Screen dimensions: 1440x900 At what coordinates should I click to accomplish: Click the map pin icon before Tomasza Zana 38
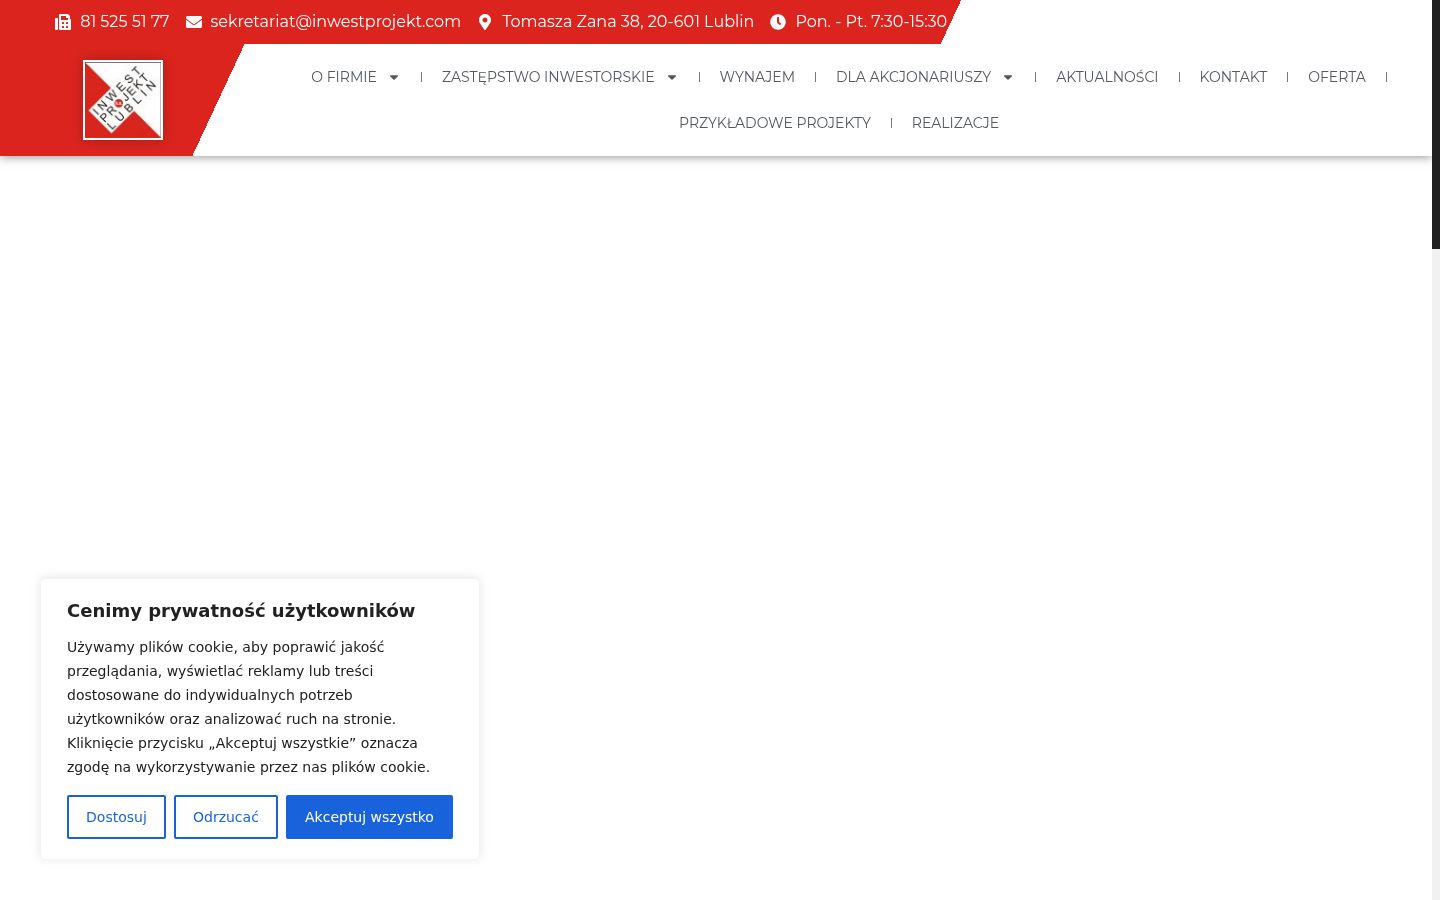click(485, 22)
